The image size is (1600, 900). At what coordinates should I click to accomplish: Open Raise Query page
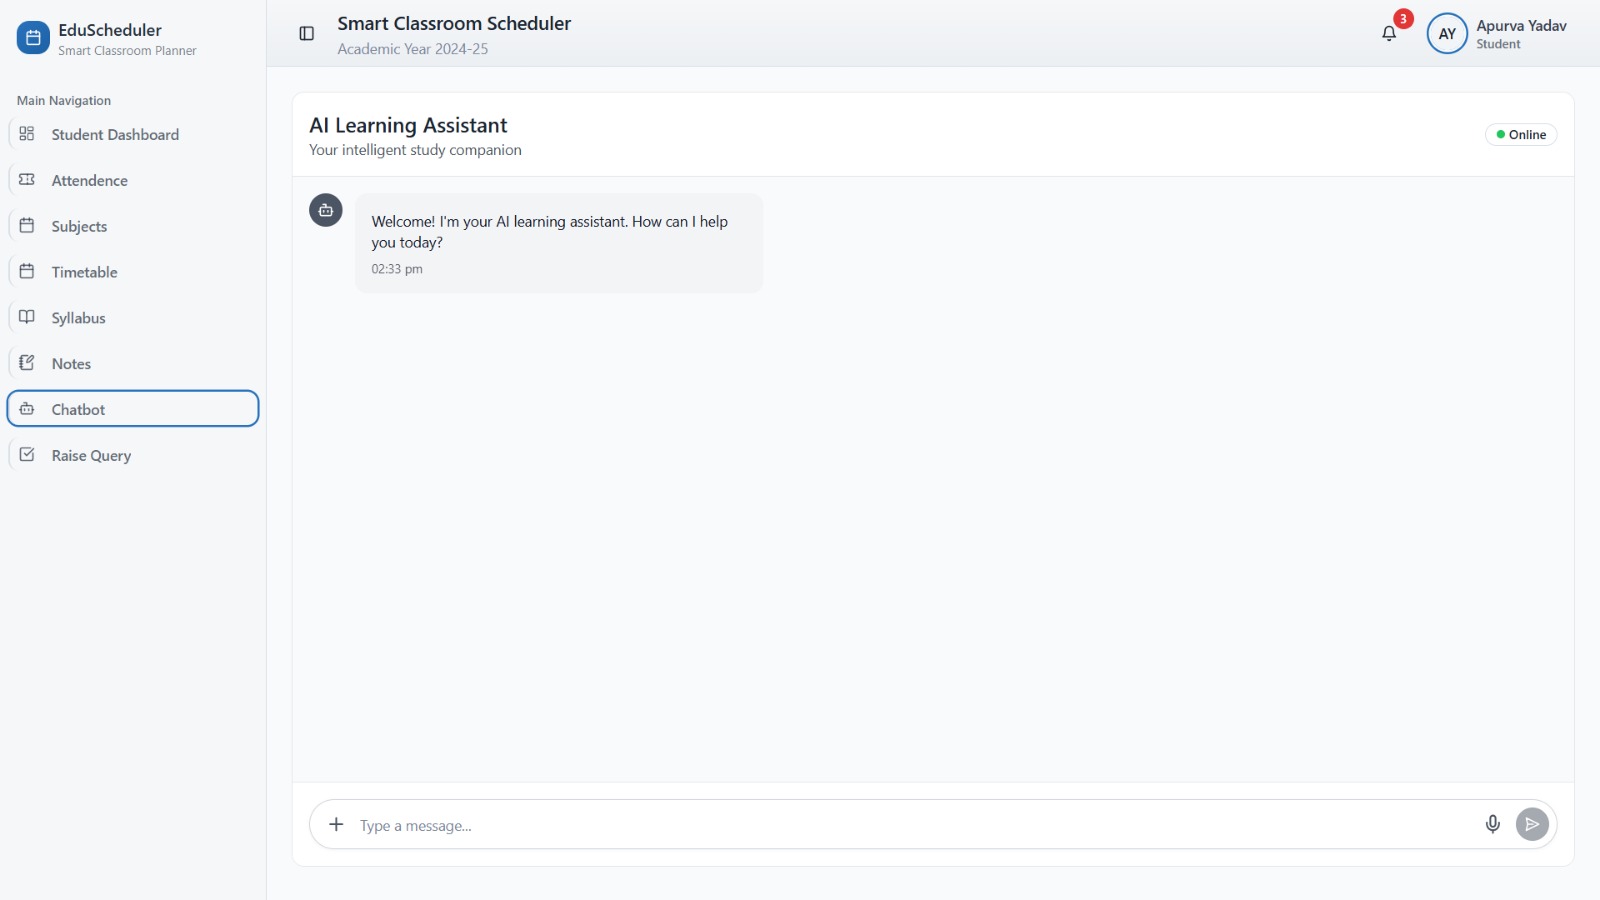coord(133,455)
